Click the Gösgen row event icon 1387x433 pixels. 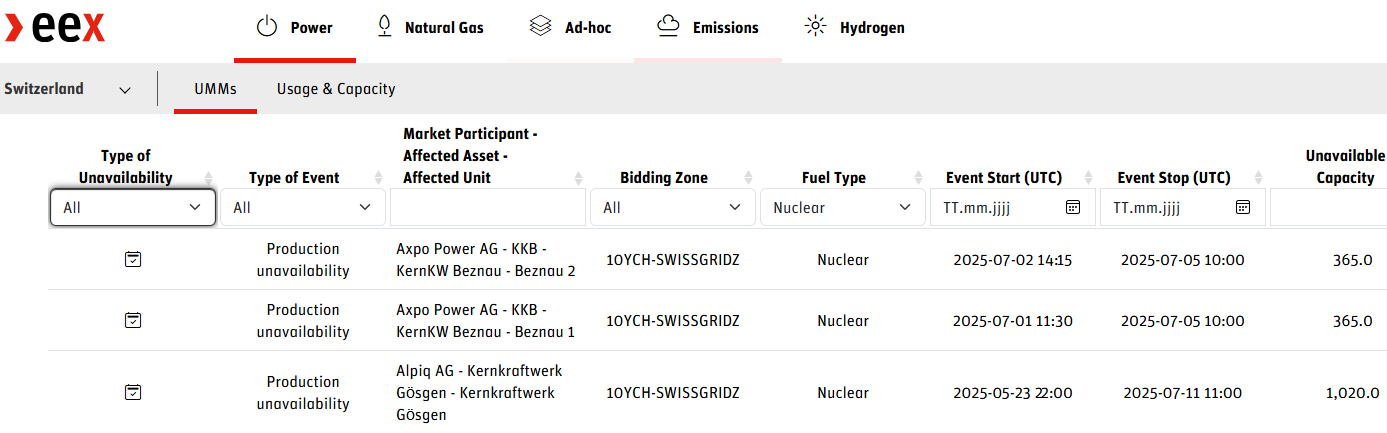point(133,392)
